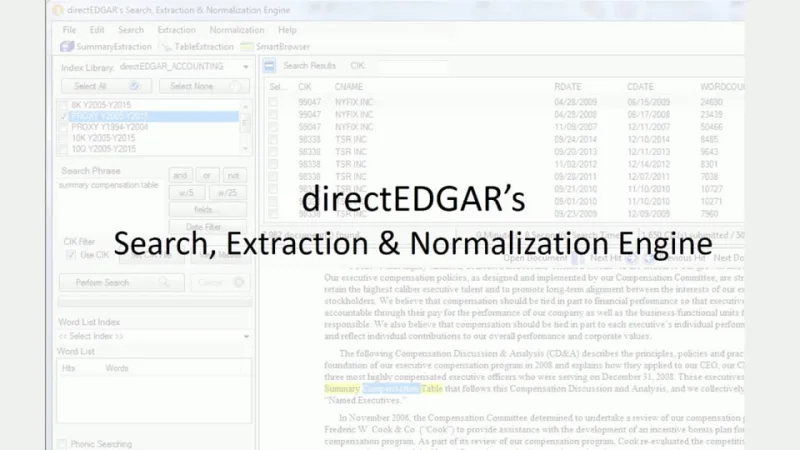Screen dimensions: 800x450
Task: Insert the w/5 proximity operator
Action: point(187,193)
